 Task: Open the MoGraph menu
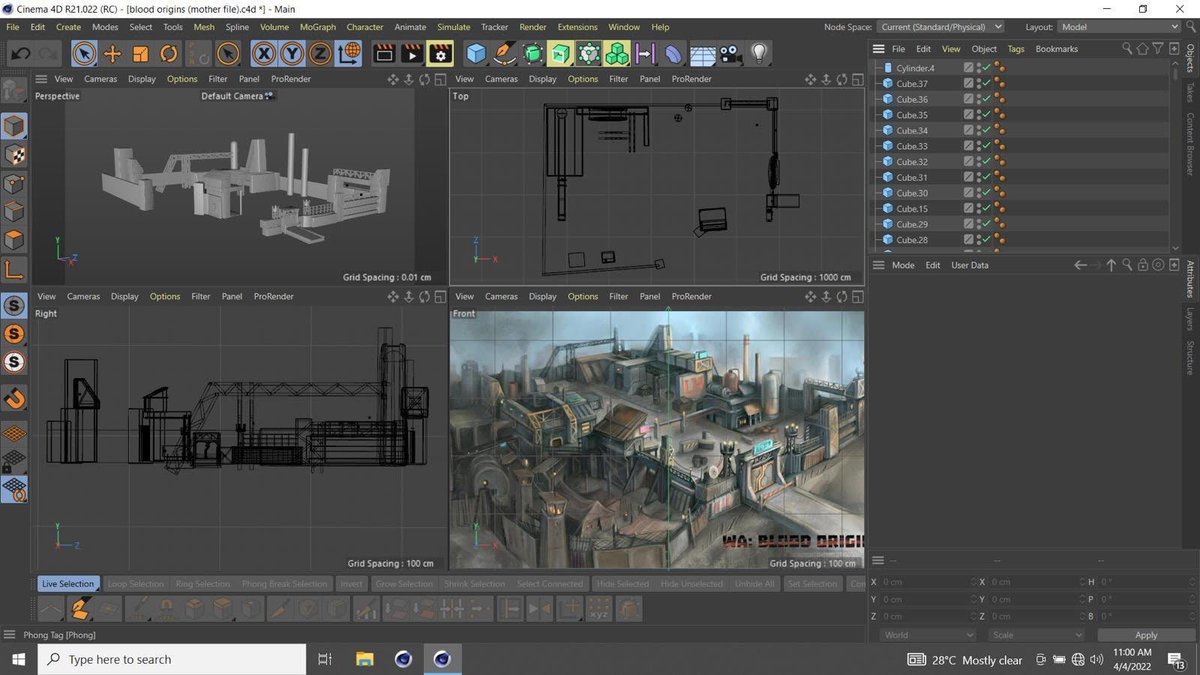(x=318, y=27)
